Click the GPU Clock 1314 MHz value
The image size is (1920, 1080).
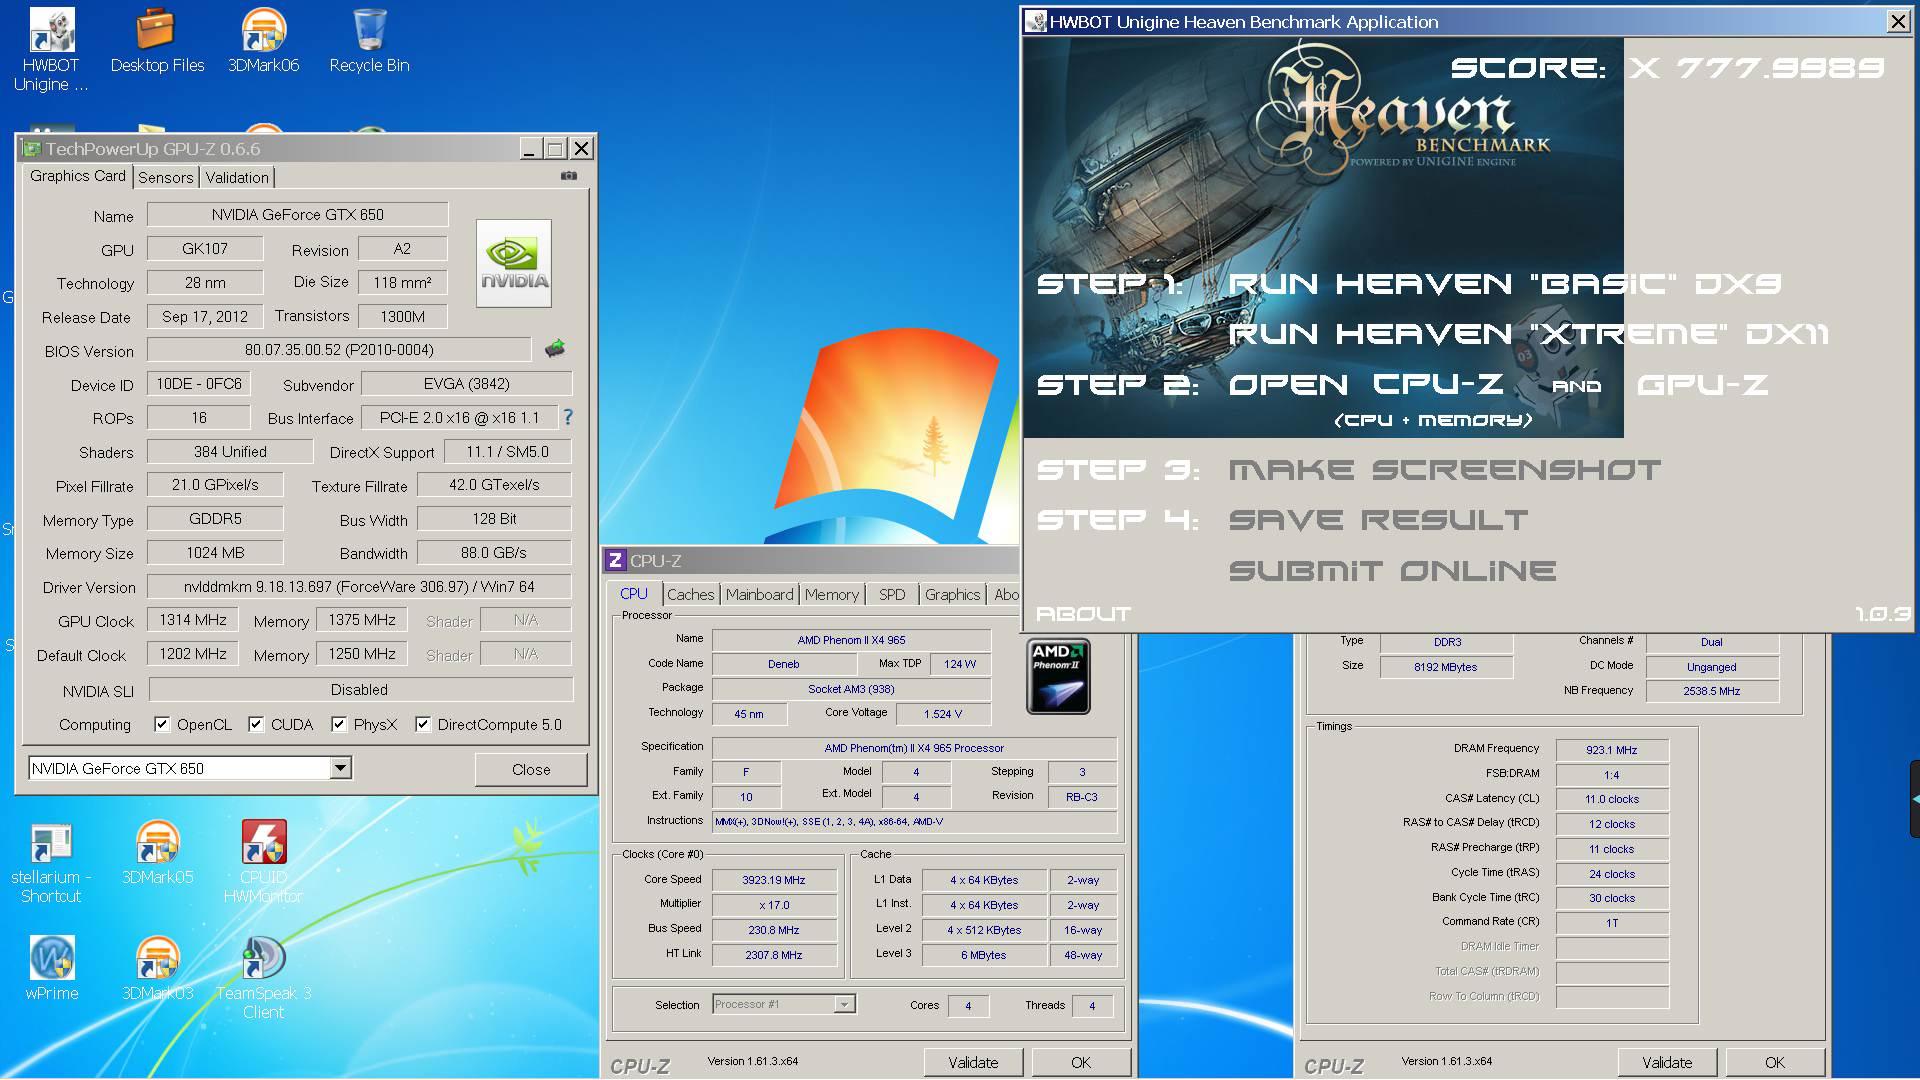193,620
